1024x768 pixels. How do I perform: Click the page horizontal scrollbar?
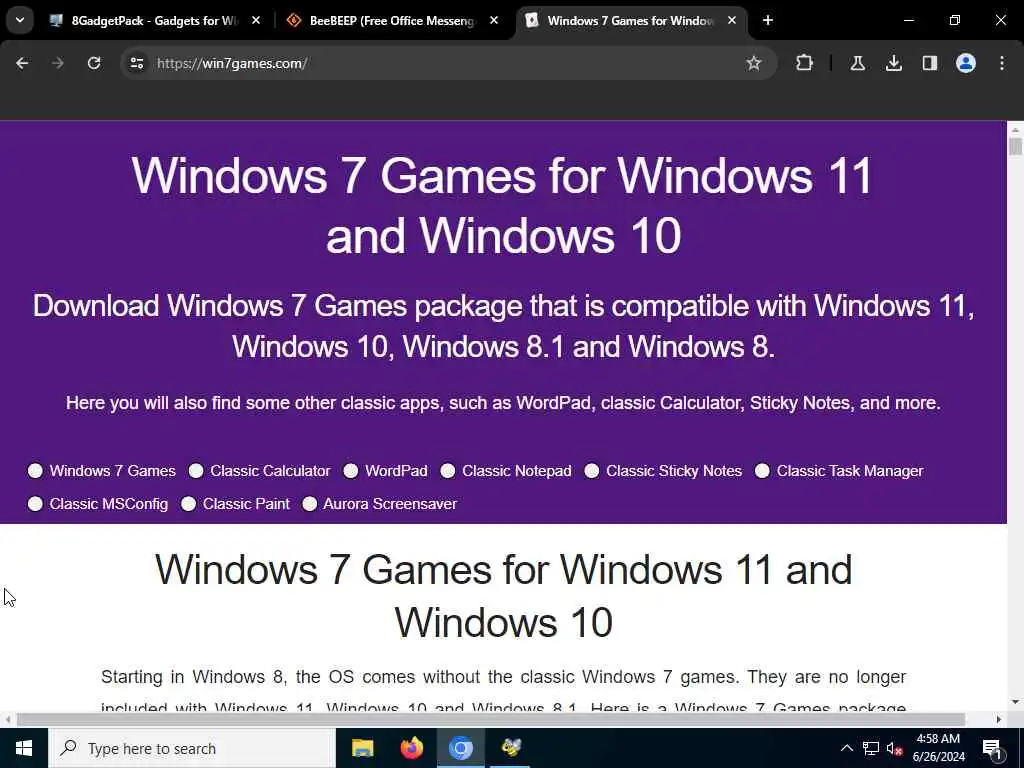pyautogui.click(x=491, y=719)
